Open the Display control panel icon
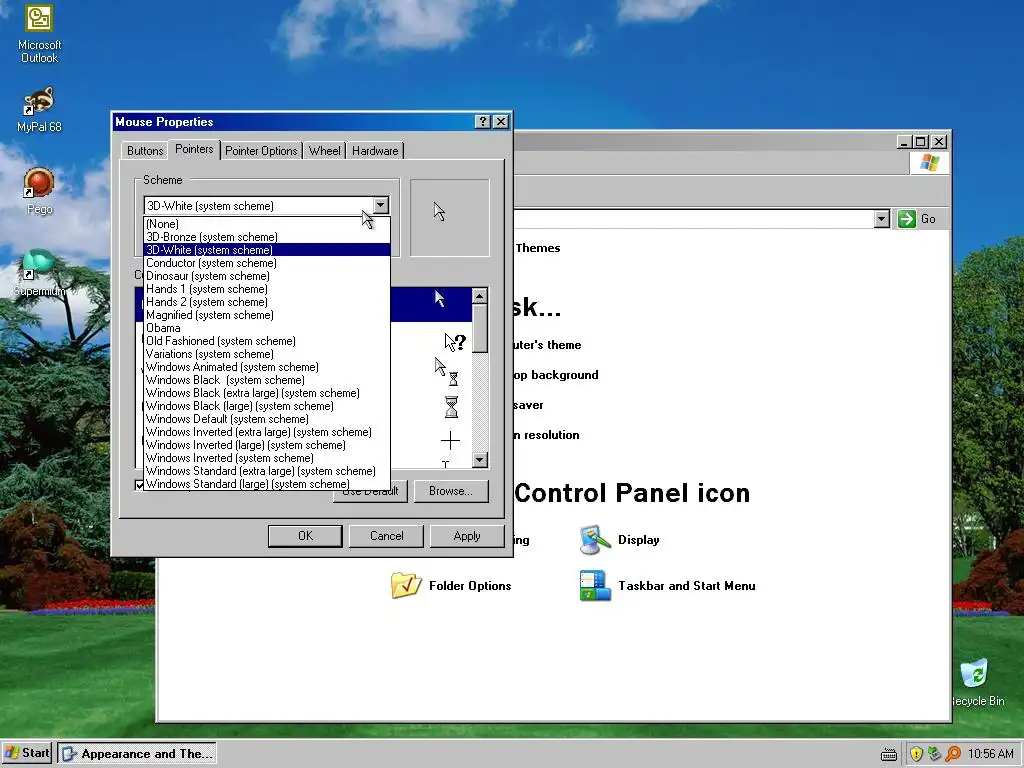This screenshot has height=768, width=1024. point(620,540)
